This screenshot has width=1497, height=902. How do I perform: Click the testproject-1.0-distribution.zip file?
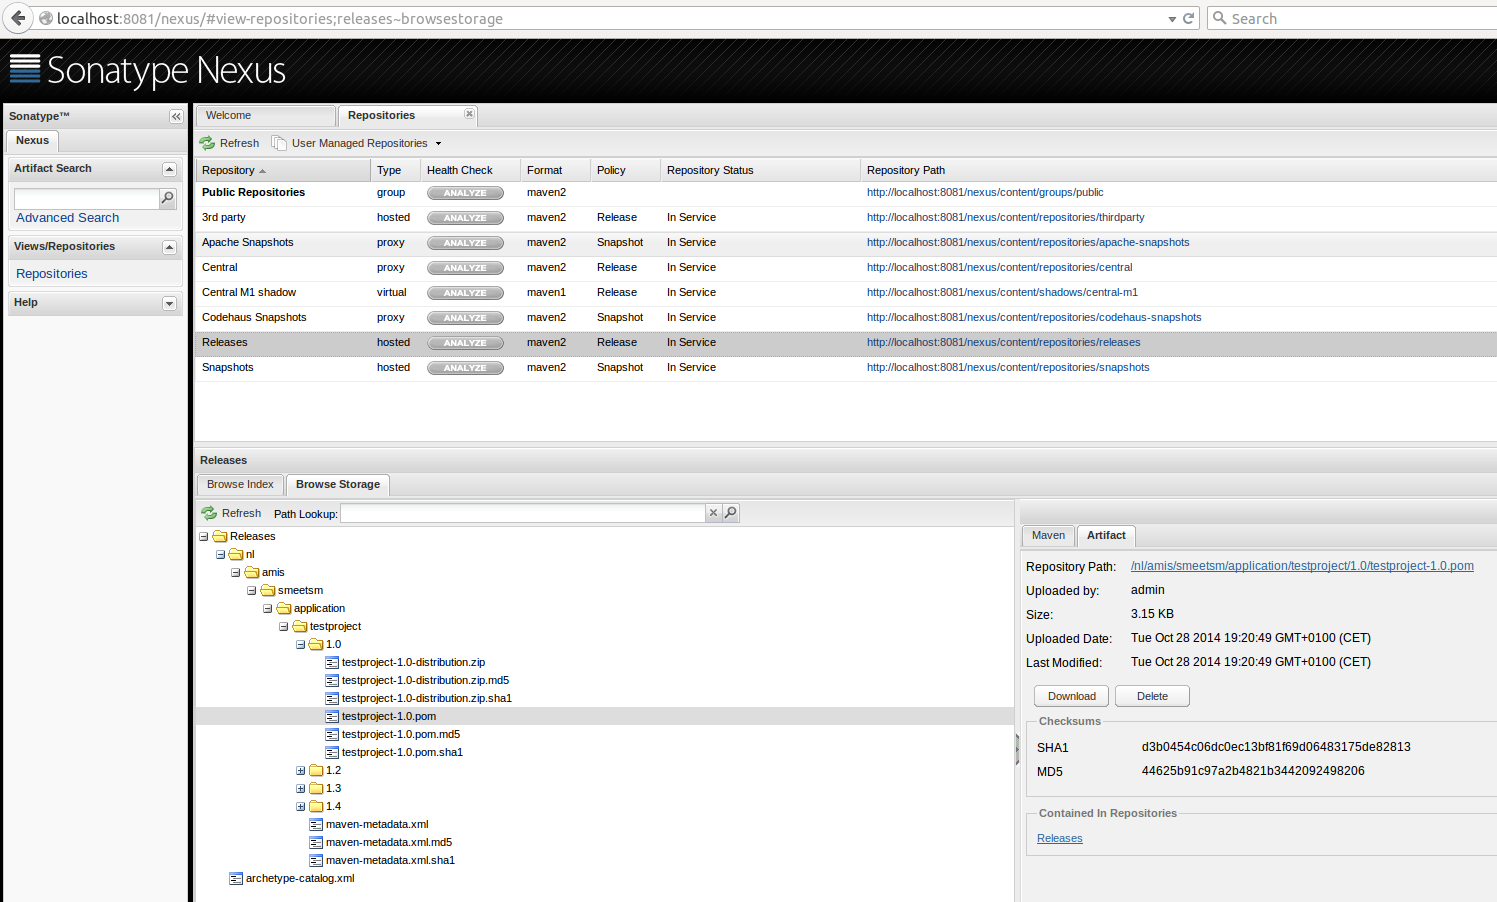coord(413,662)
